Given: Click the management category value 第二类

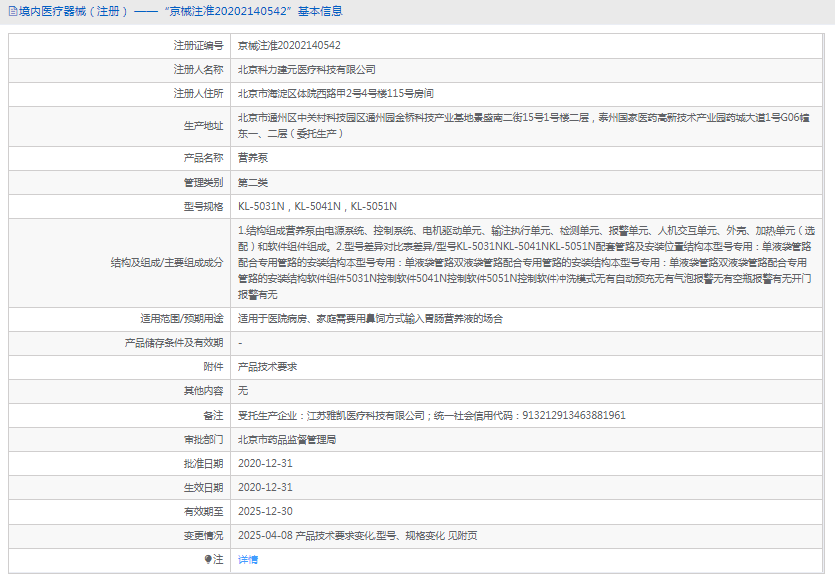Looking at the screenshot, I should click(x=253, y=183).
